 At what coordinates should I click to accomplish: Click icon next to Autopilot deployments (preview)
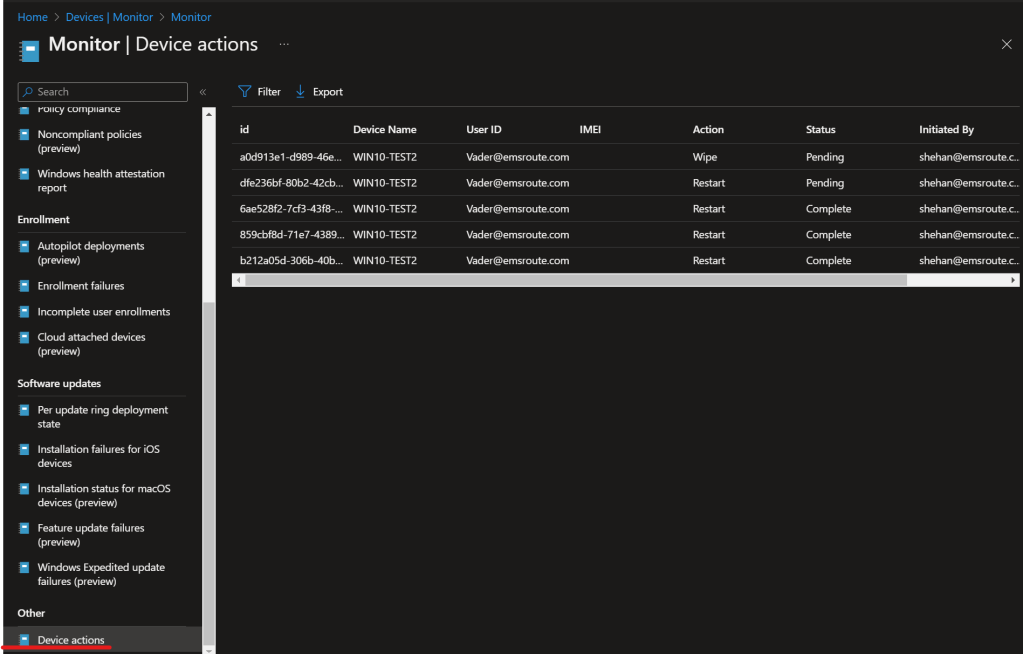(x=25, y=246)
